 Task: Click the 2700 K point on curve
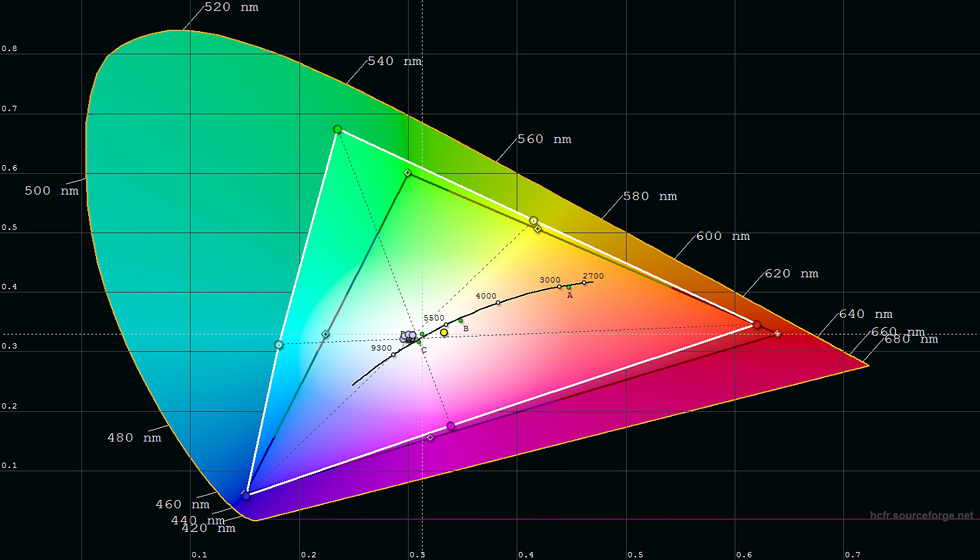(585, 283)
